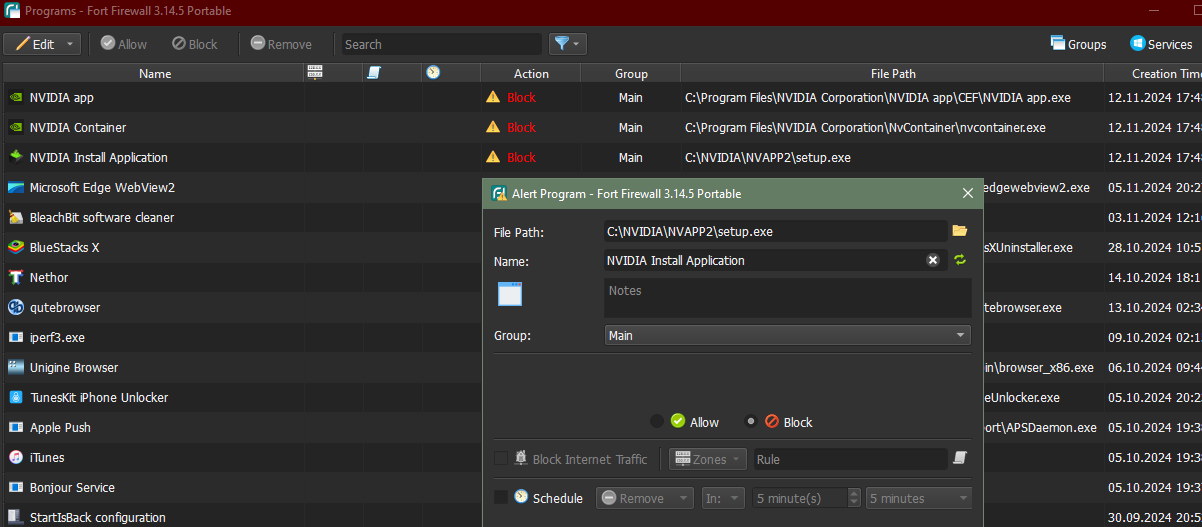Open Groups from the toolbar
The image size is (1202, 527).
tap(1078, 44)
